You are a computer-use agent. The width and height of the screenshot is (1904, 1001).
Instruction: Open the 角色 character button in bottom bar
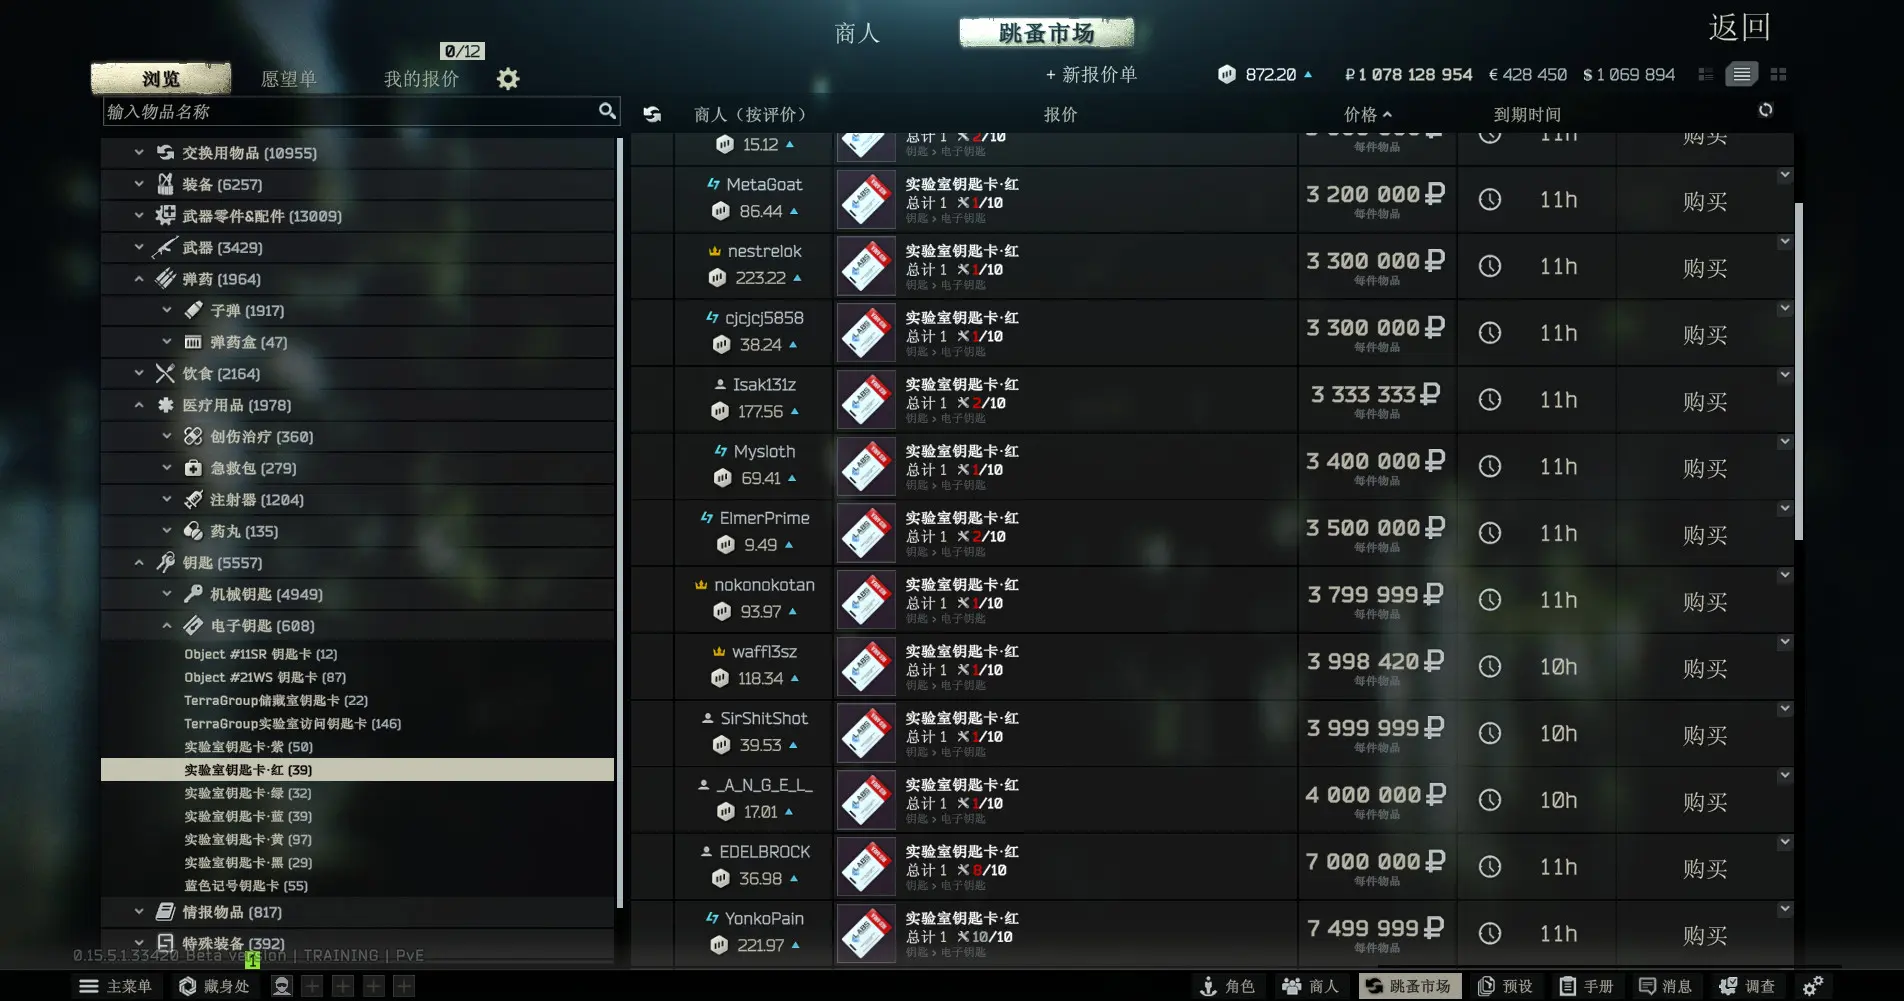tap(1227, 986)
